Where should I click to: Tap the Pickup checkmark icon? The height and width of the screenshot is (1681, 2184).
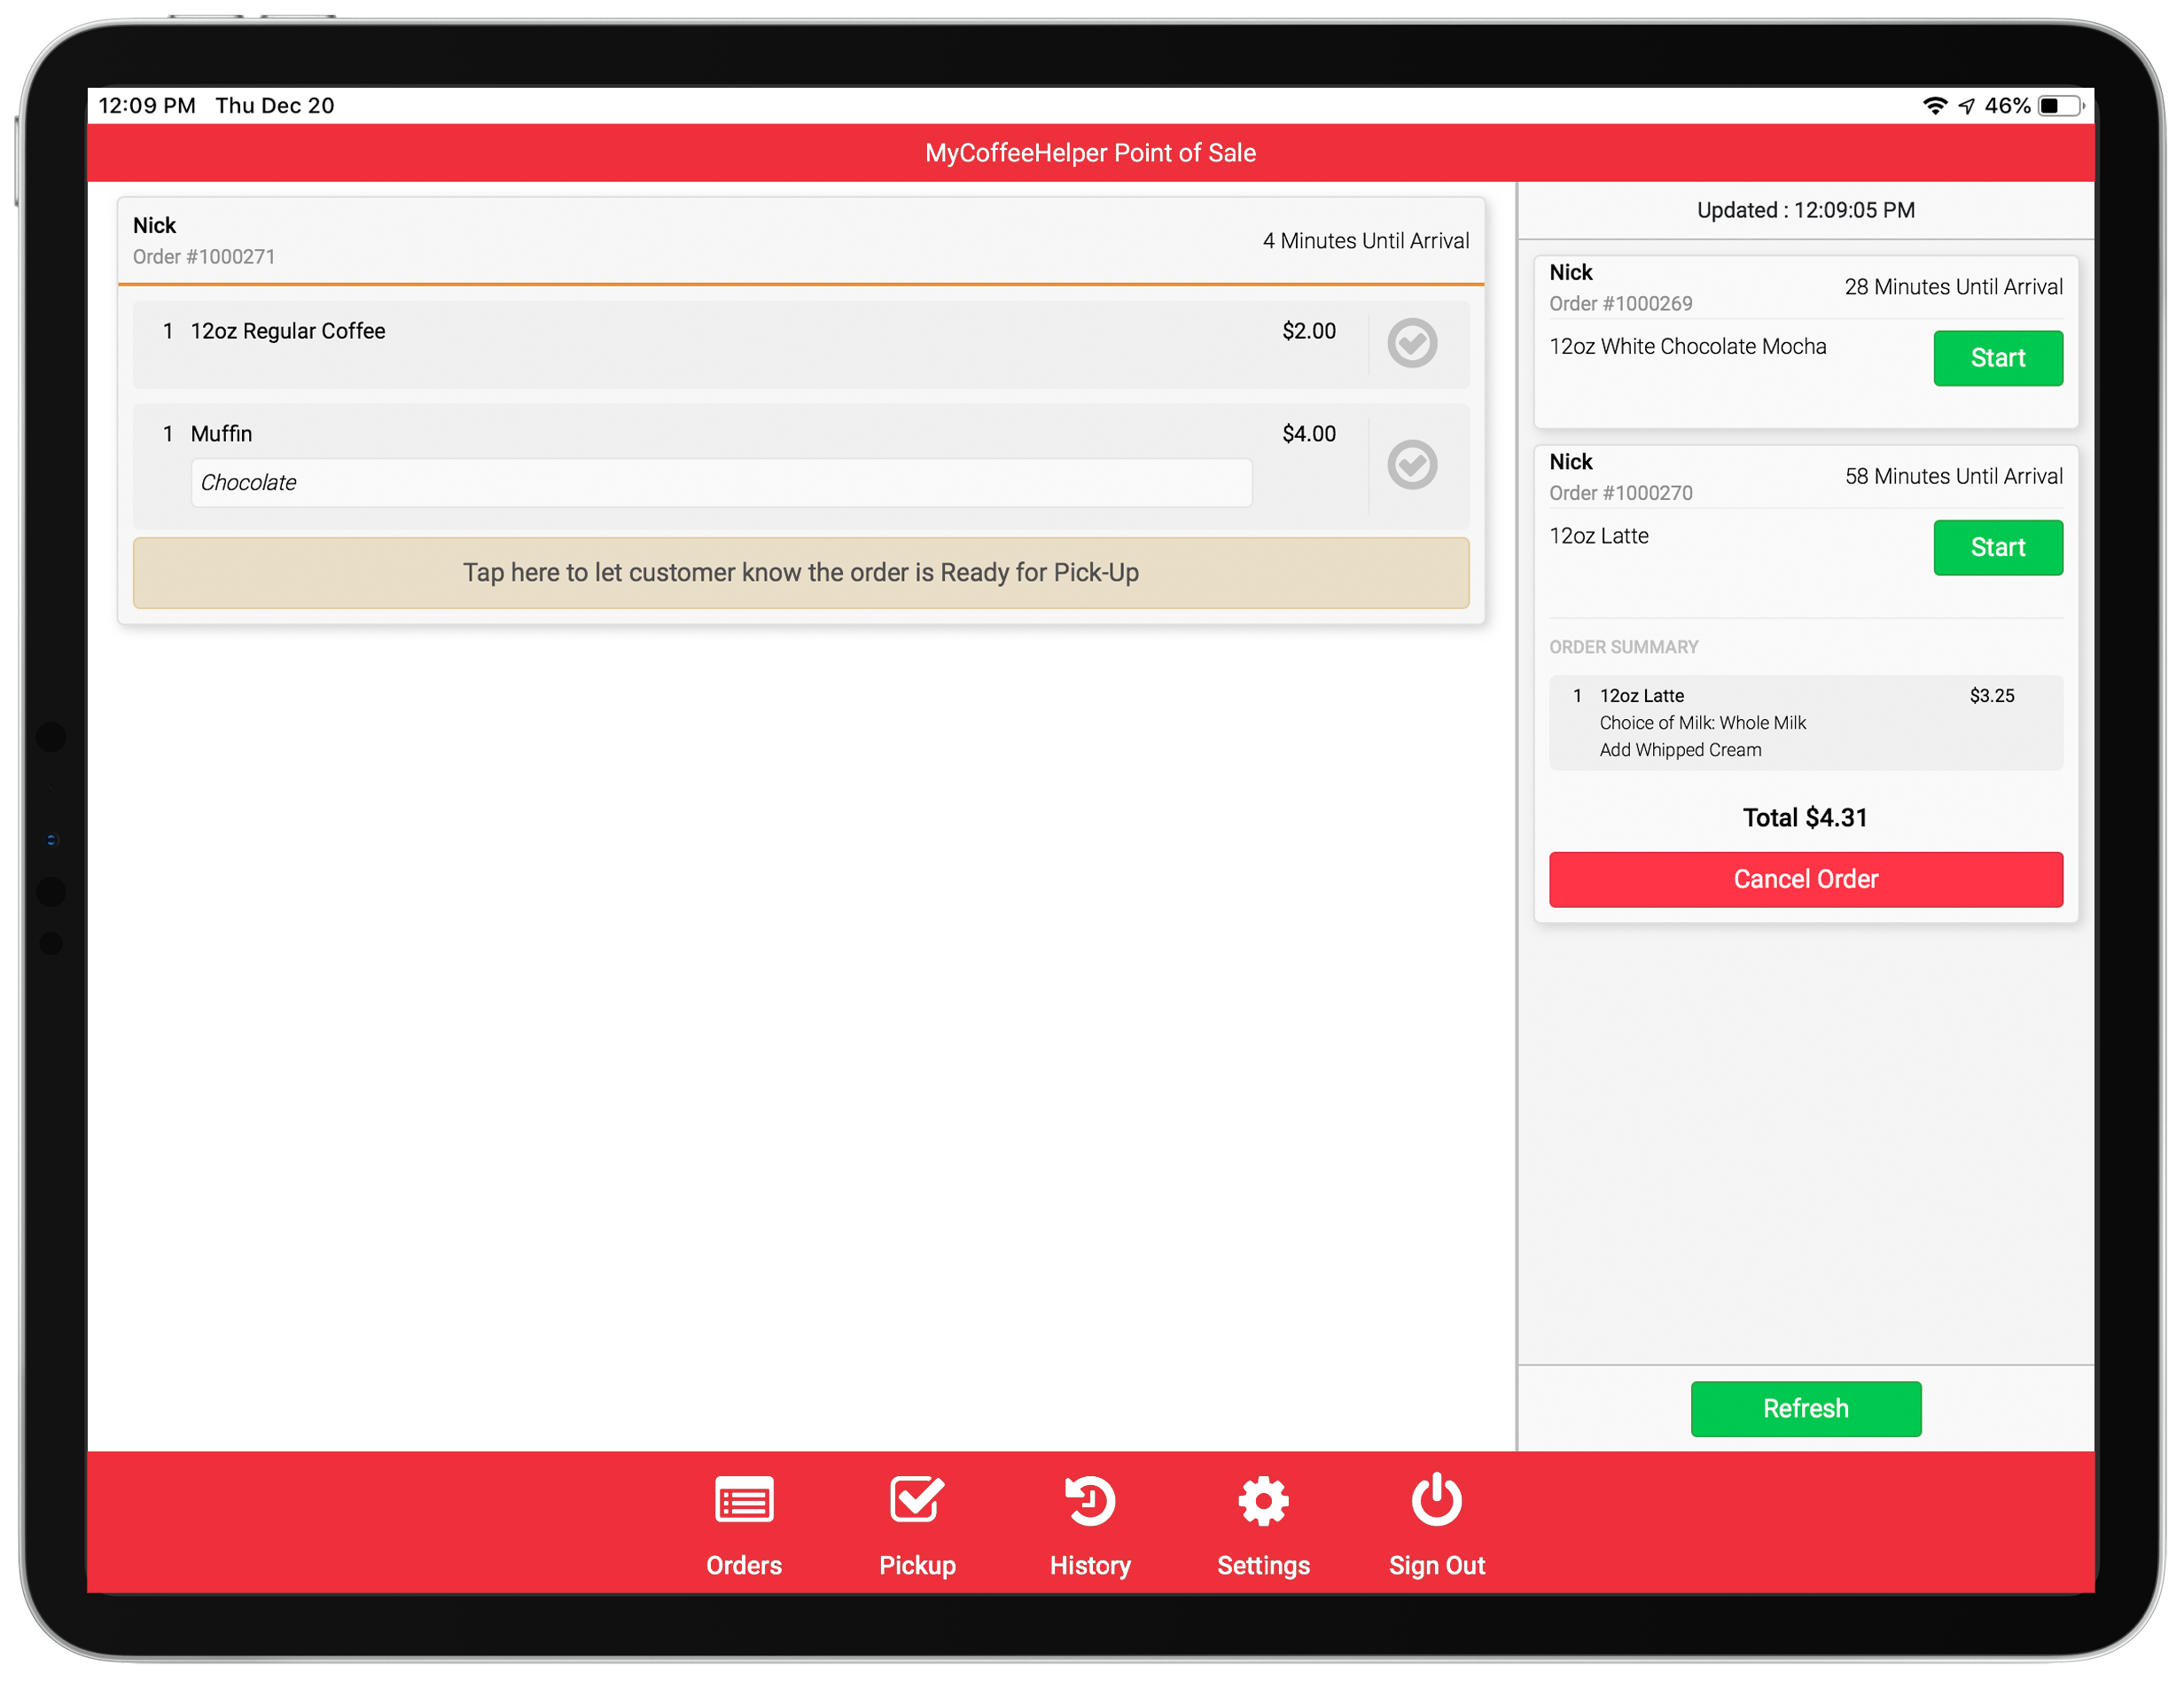click(916, 1499)
